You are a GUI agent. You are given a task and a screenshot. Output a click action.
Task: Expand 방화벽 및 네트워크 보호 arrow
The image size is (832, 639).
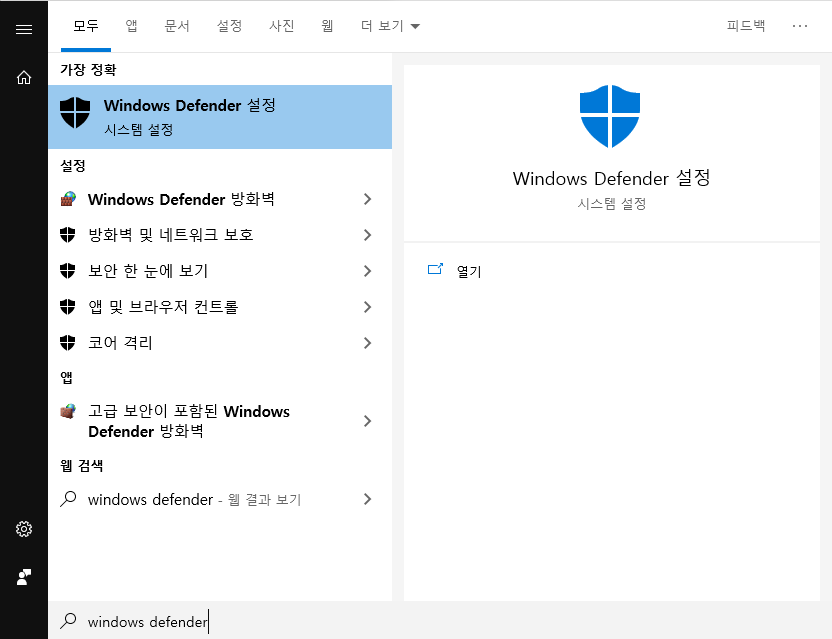click(x=367, y=235)
